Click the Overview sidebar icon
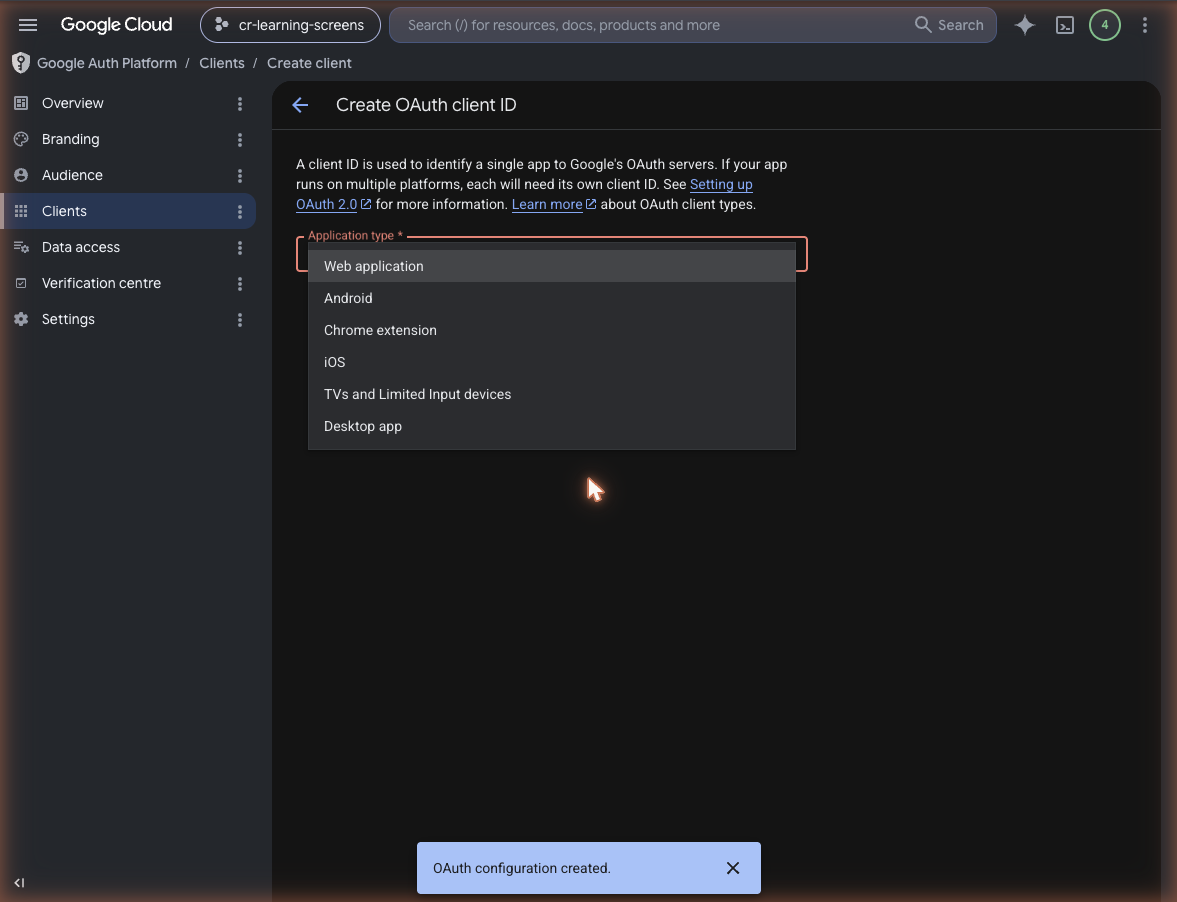This screenshot has height=902, width=1177. click(21, 103)
